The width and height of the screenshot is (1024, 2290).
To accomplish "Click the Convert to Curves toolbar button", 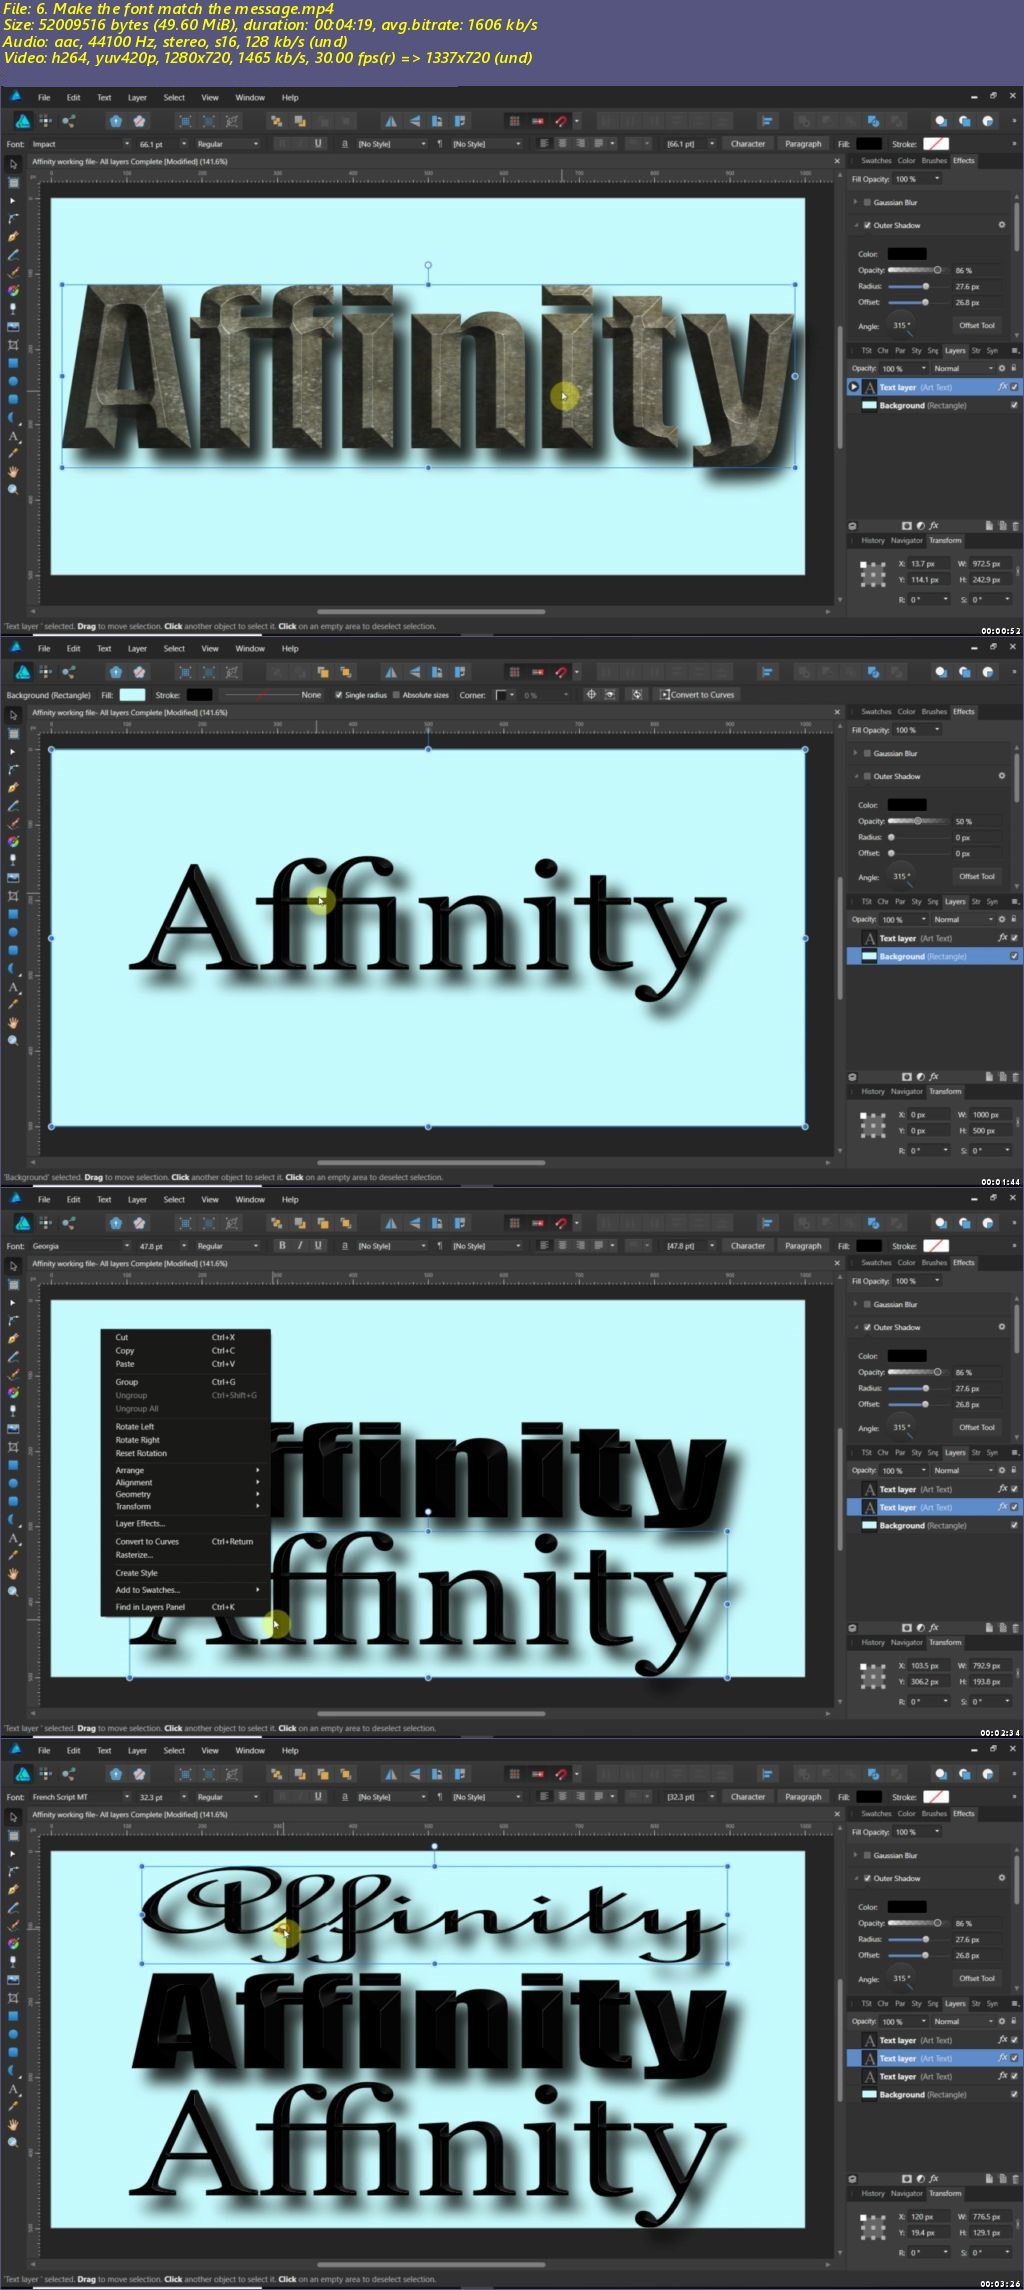I will (697, 694).
